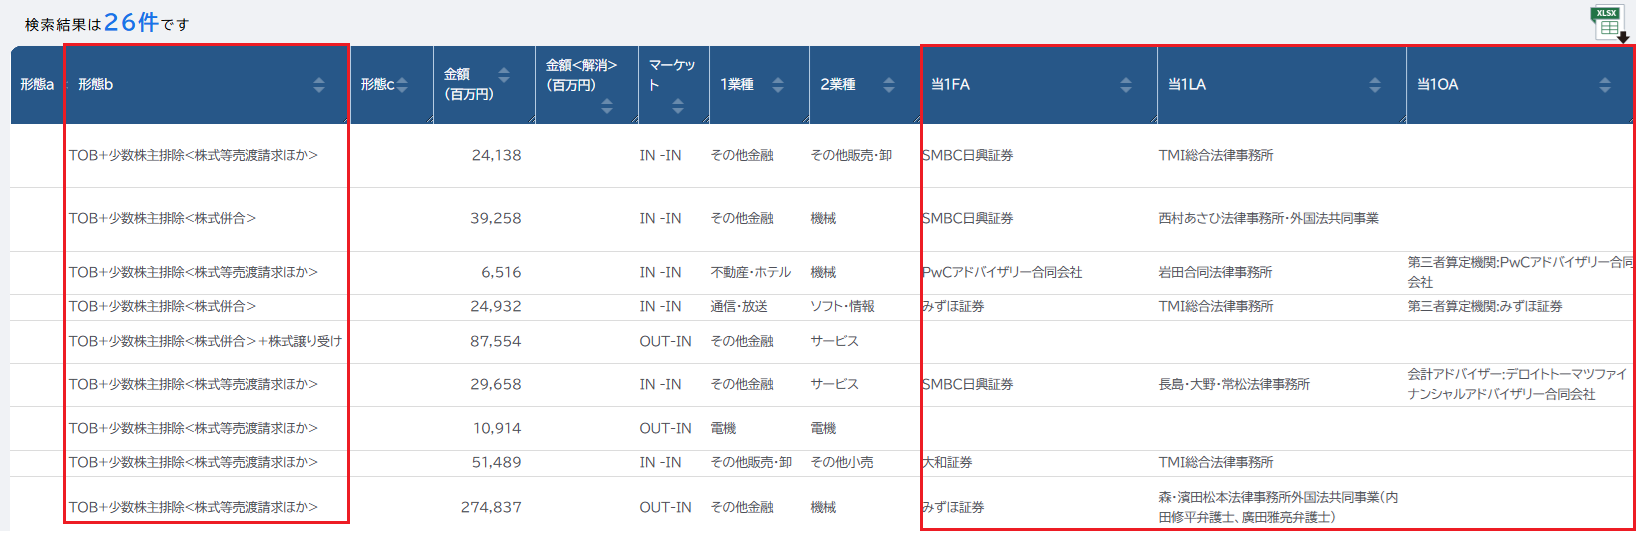Viewport: 1647px width, 544px height.
Task: Click 大和証券 cell
Action: pos(947,462)
